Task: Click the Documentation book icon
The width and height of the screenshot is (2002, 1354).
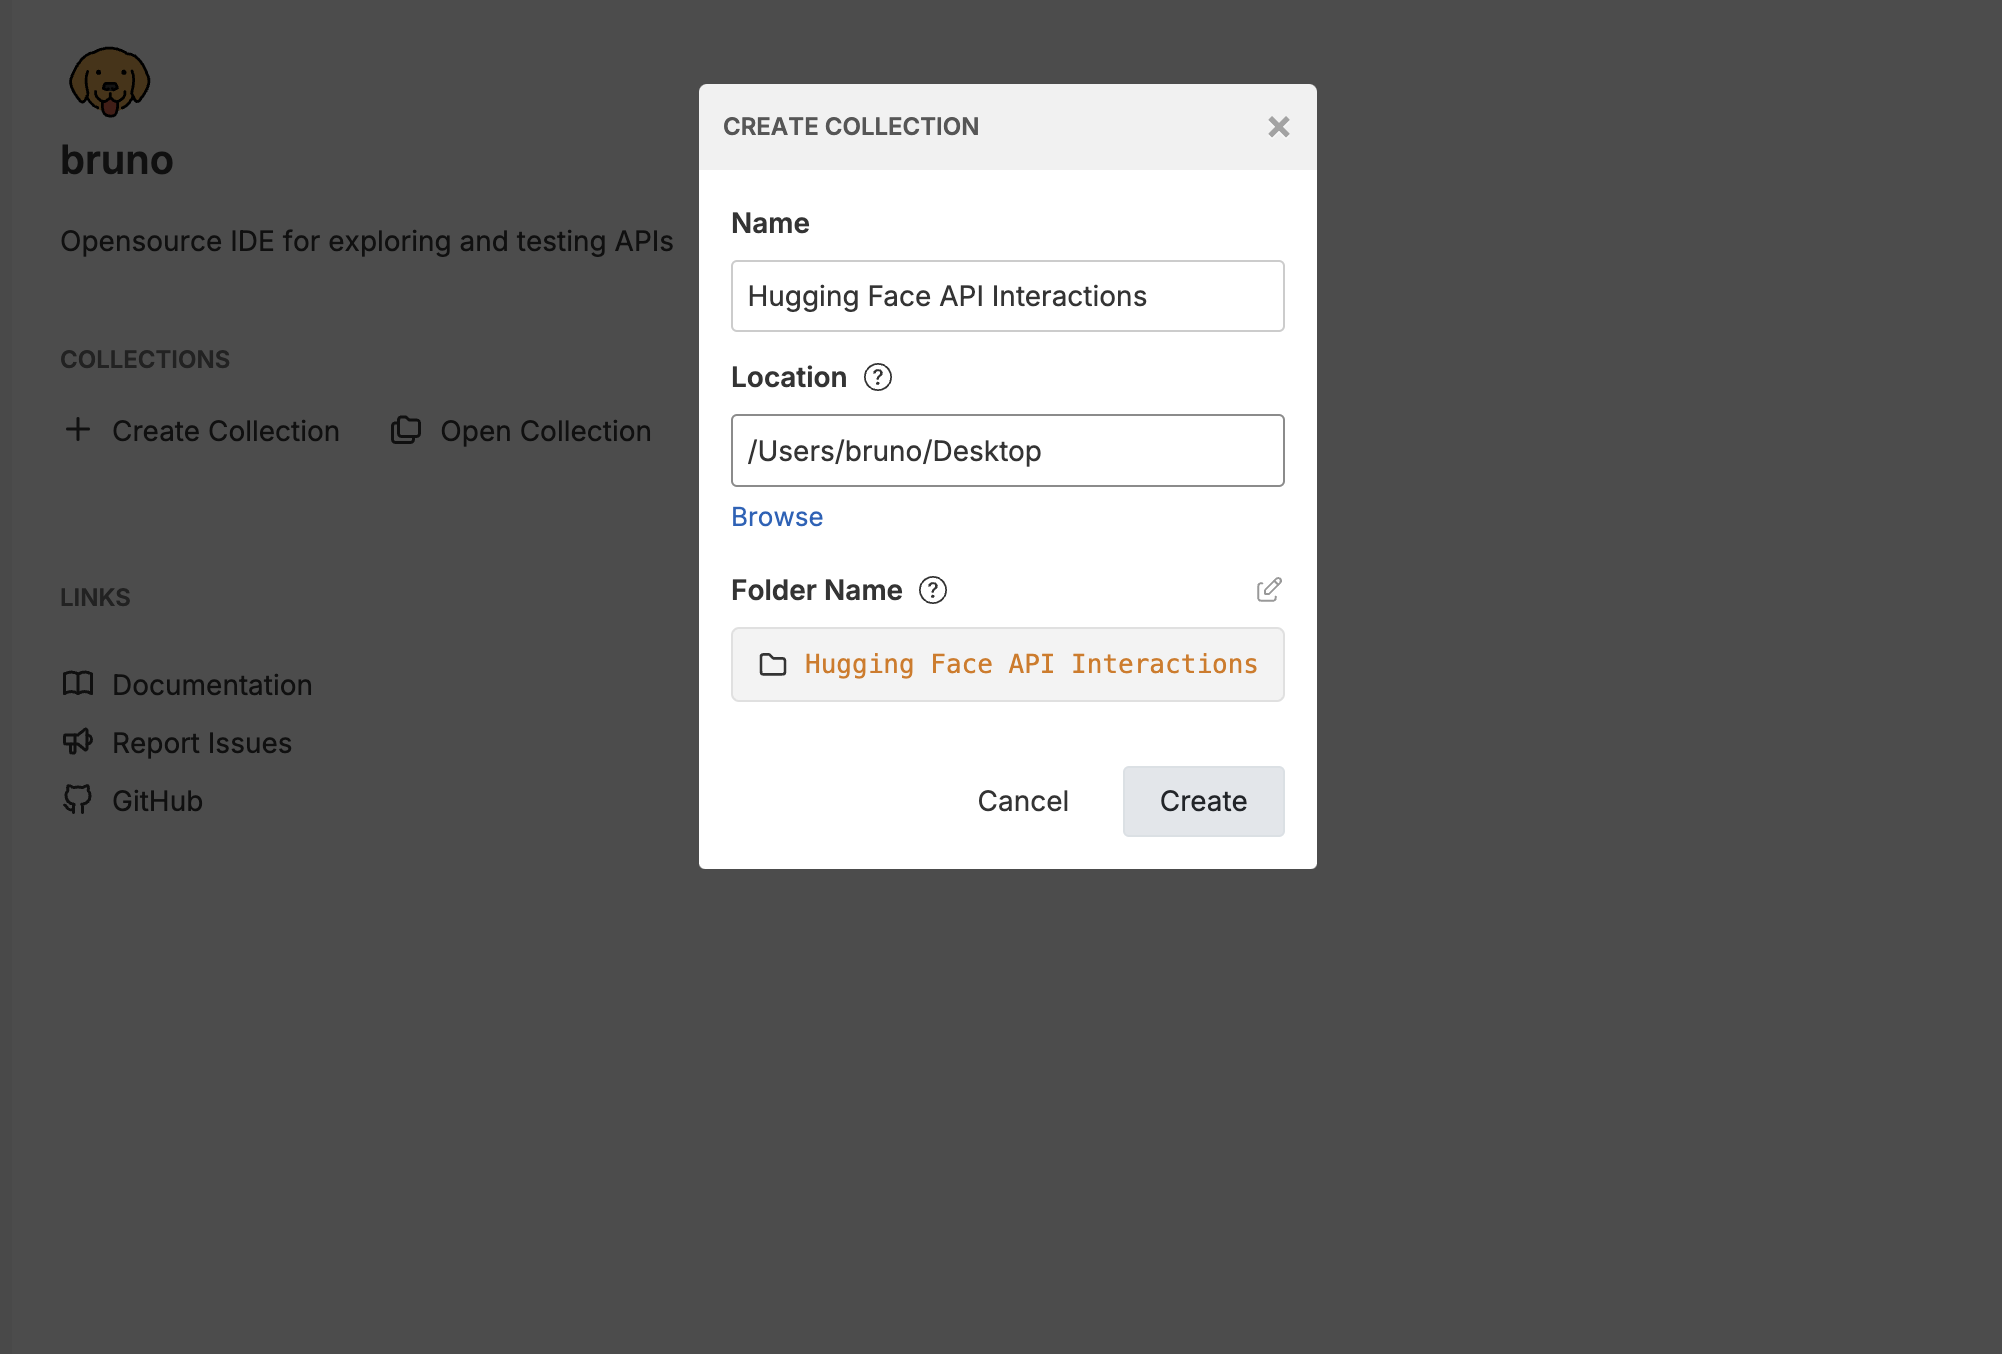Action: click(x=78, y=684)
